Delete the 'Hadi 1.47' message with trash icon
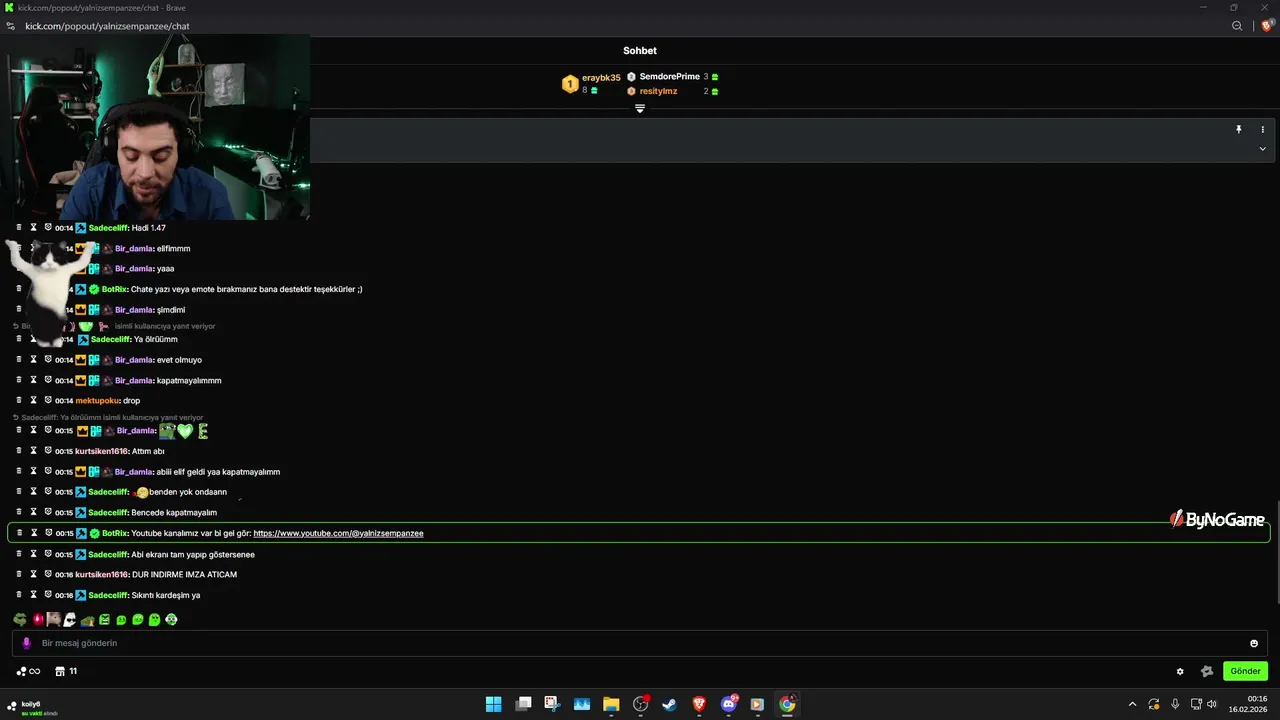1280x720 pixels. (x=18, y=227)
